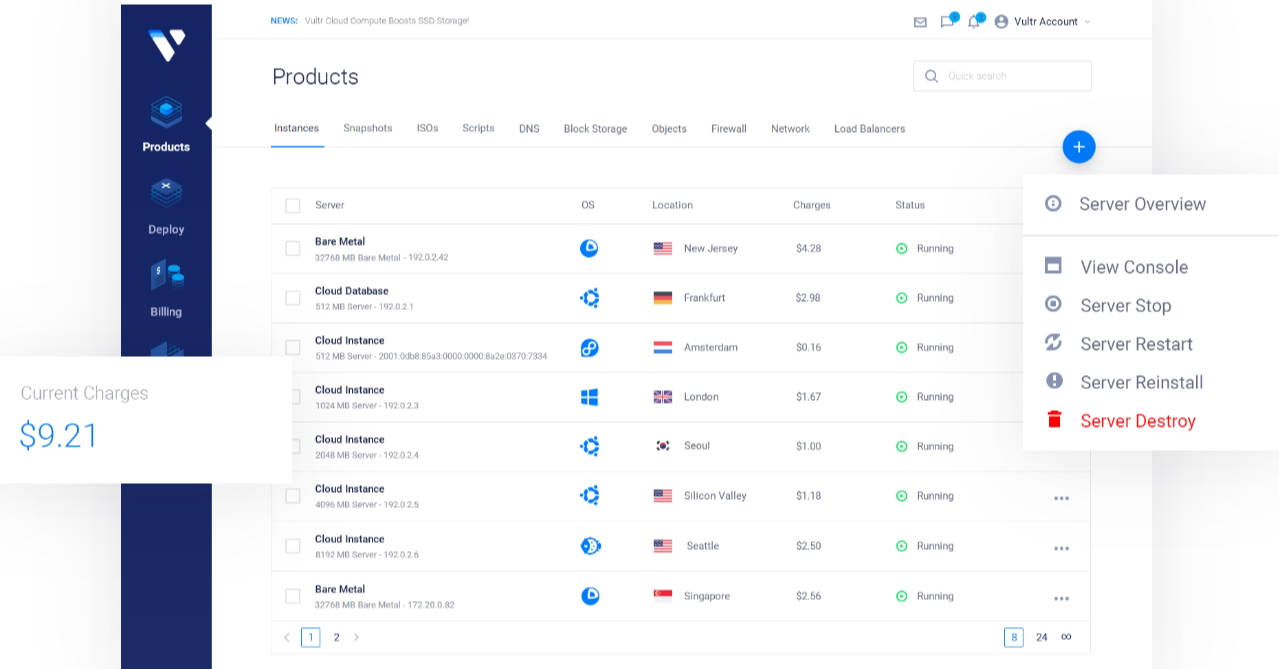
Task: Click OS icon for New Jersey server
Action: pos(589,248)
